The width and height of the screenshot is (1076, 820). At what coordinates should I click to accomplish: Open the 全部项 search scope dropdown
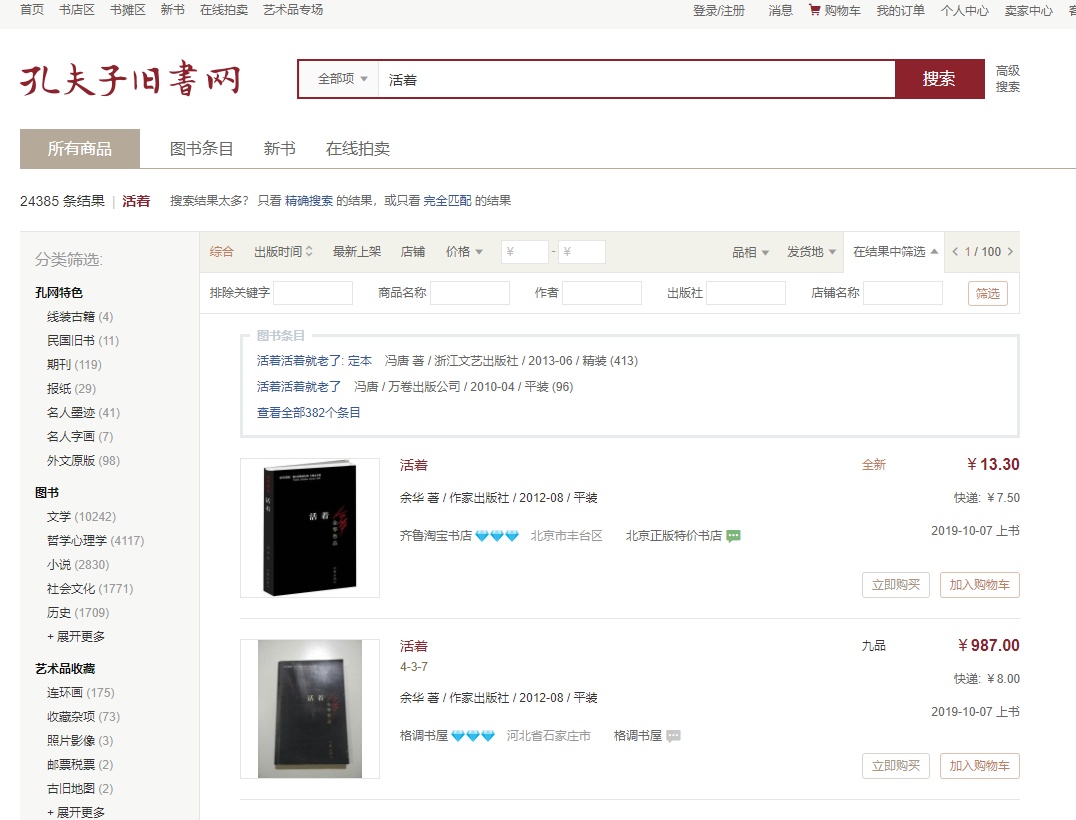(342, 79)
